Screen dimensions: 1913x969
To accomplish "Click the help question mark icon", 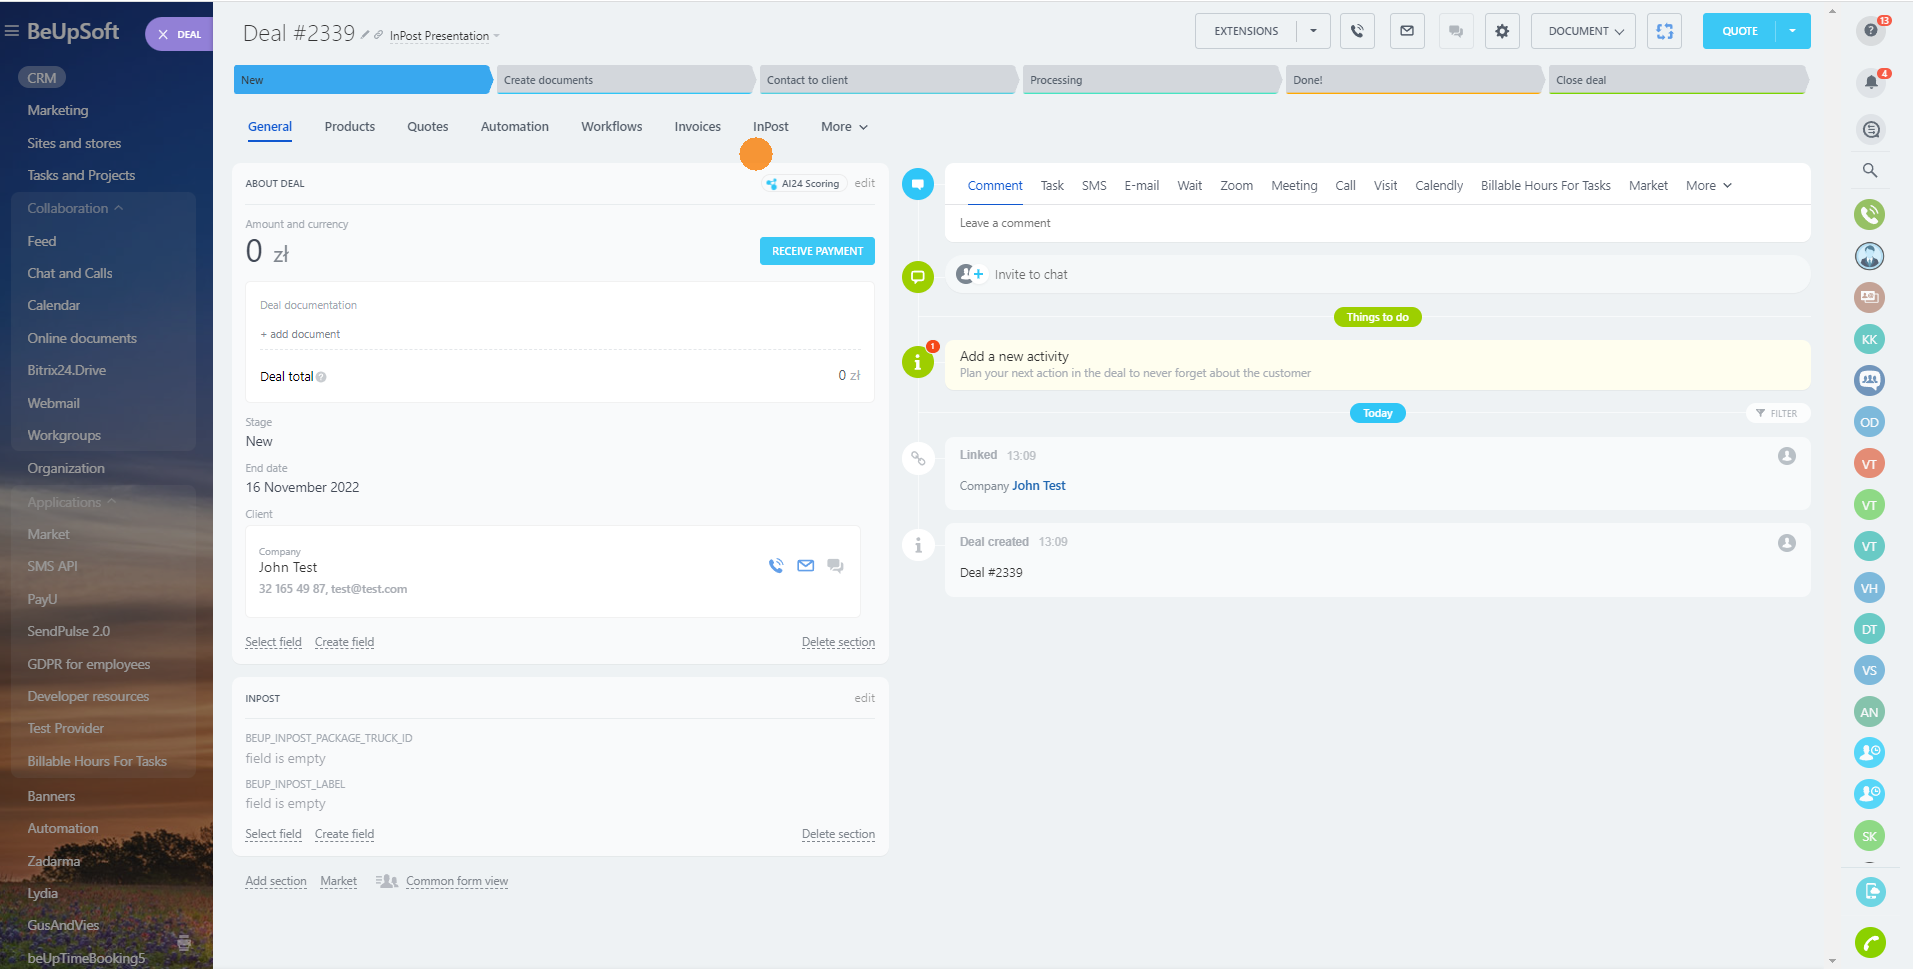I will point(1870,31).
